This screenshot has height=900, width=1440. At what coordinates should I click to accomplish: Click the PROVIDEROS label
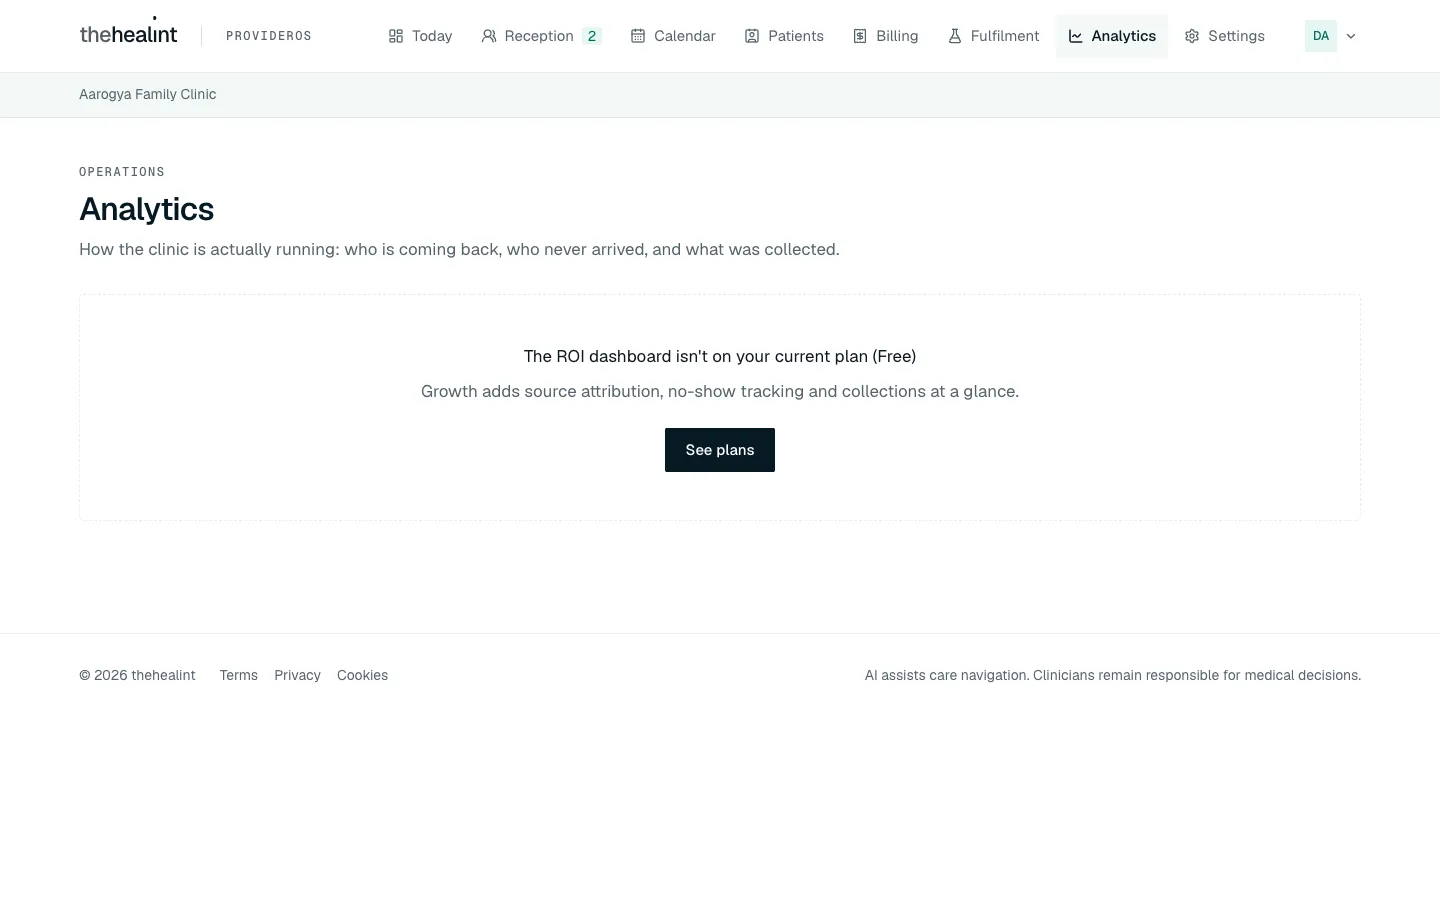click(x=269, y=36)
